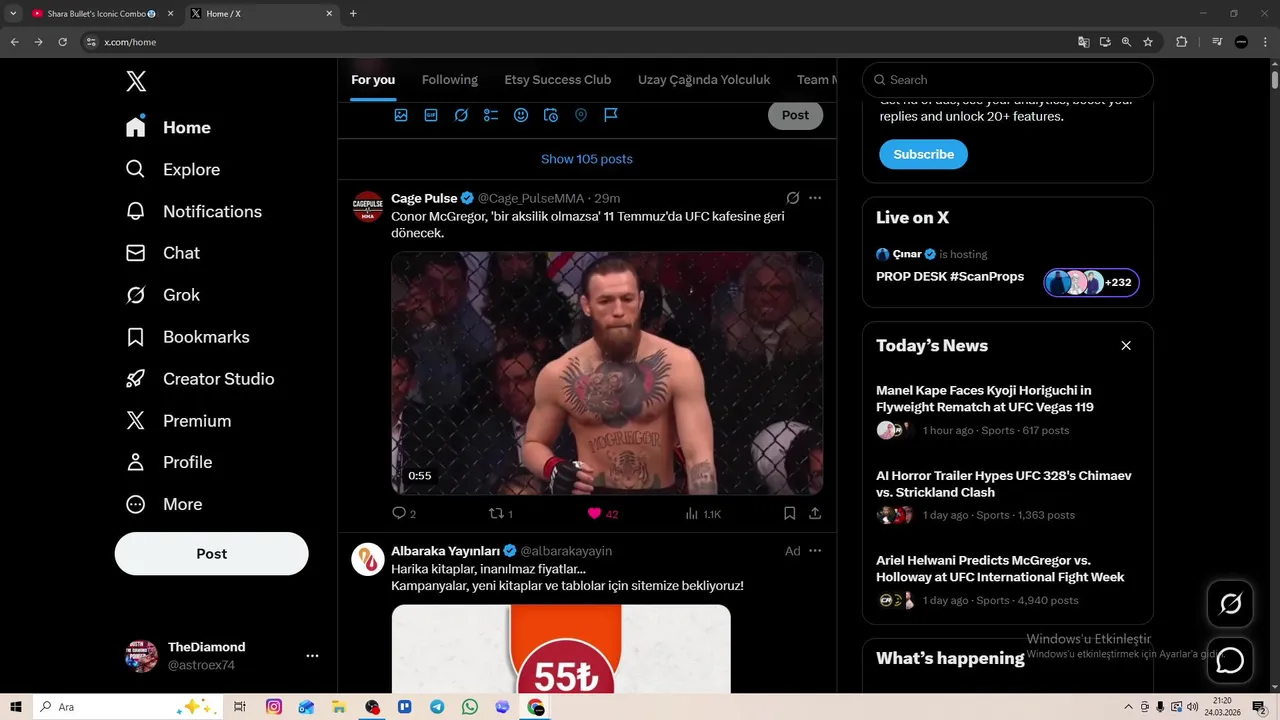1280x720 pixels.
Task: Open Cage Pulse profile avatar
Action: point(368,207)
